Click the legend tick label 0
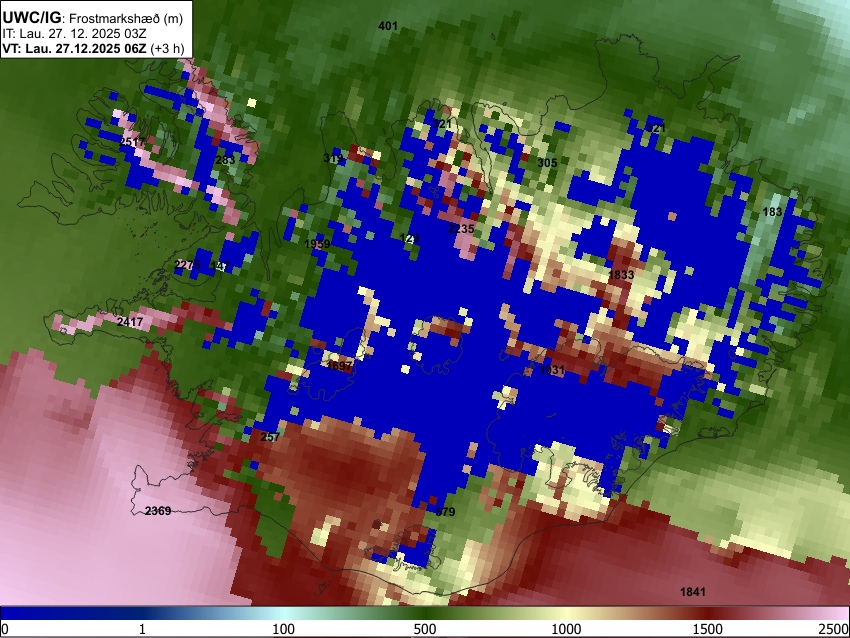 coord(5,630)
